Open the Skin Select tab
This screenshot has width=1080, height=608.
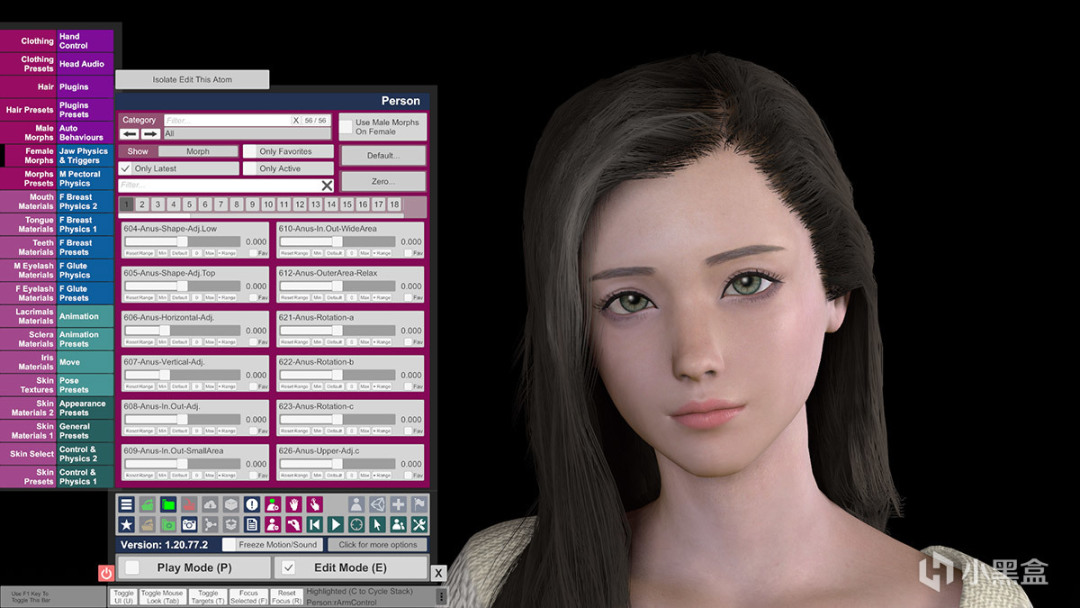(x=29, y=454)
